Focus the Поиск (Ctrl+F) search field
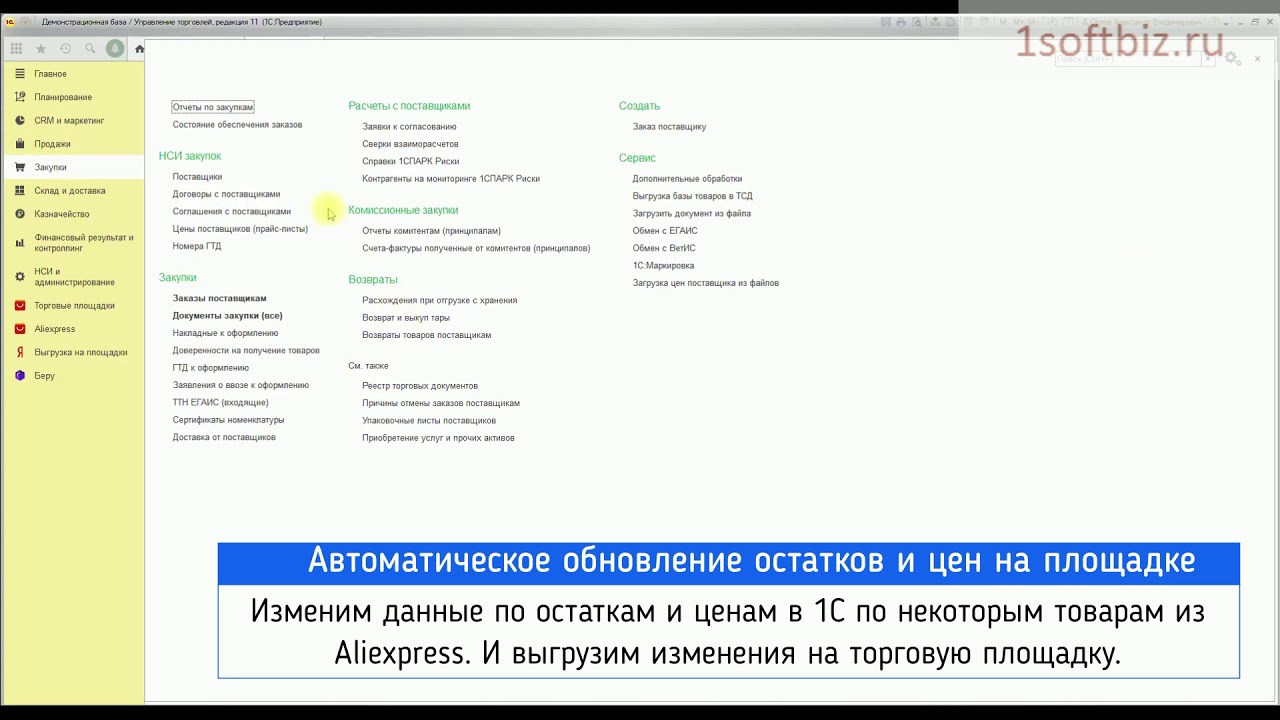 (1128, 59)
